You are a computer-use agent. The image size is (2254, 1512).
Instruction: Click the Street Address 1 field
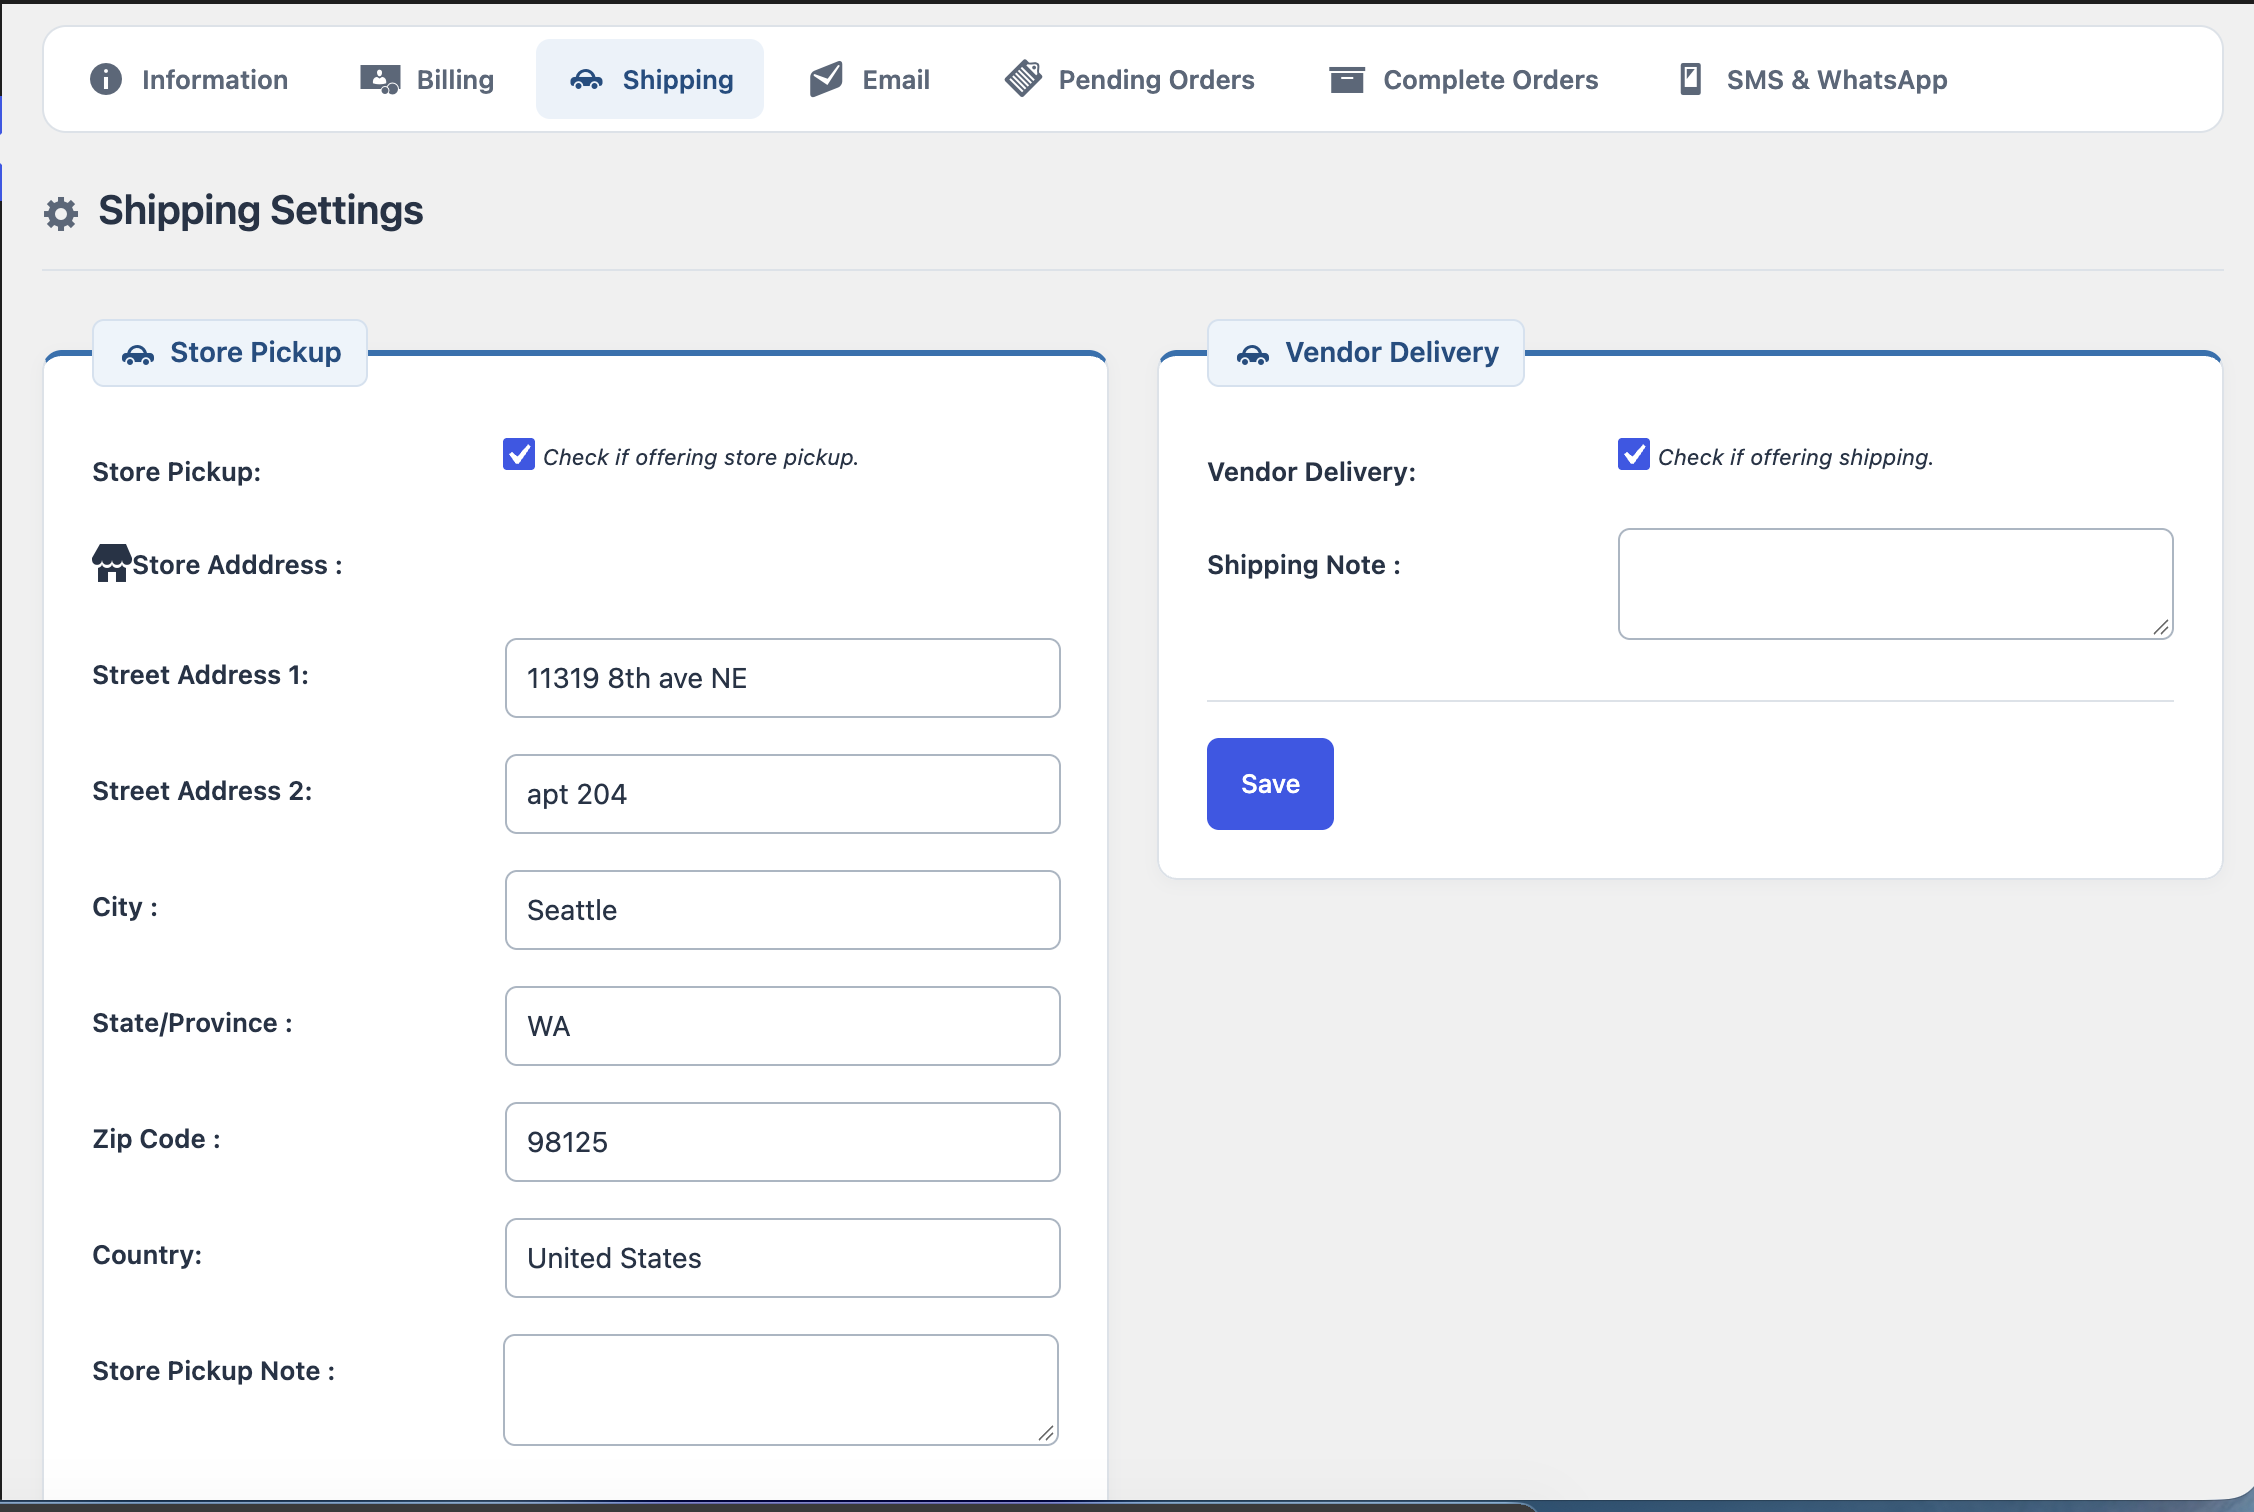pos(783,678)
